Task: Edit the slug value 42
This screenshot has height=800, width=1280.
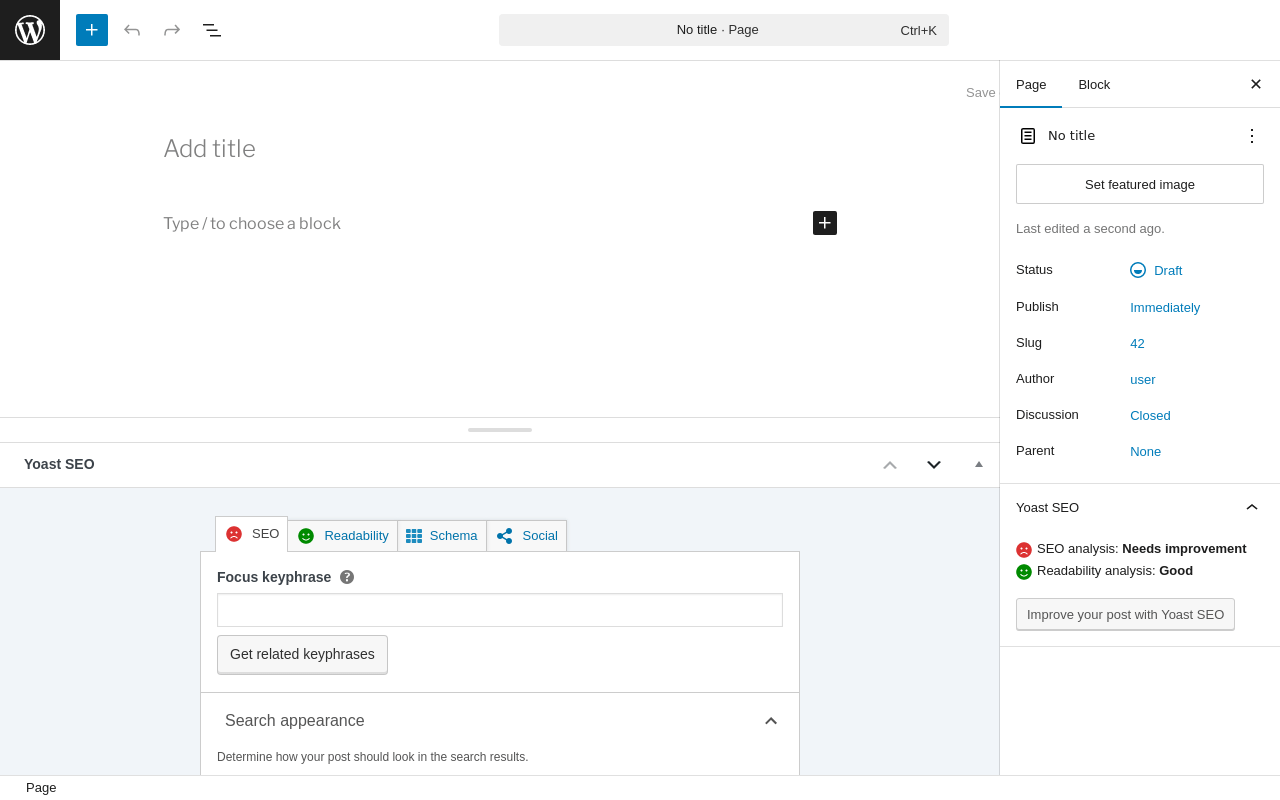Action: (x=1137, y=343)
